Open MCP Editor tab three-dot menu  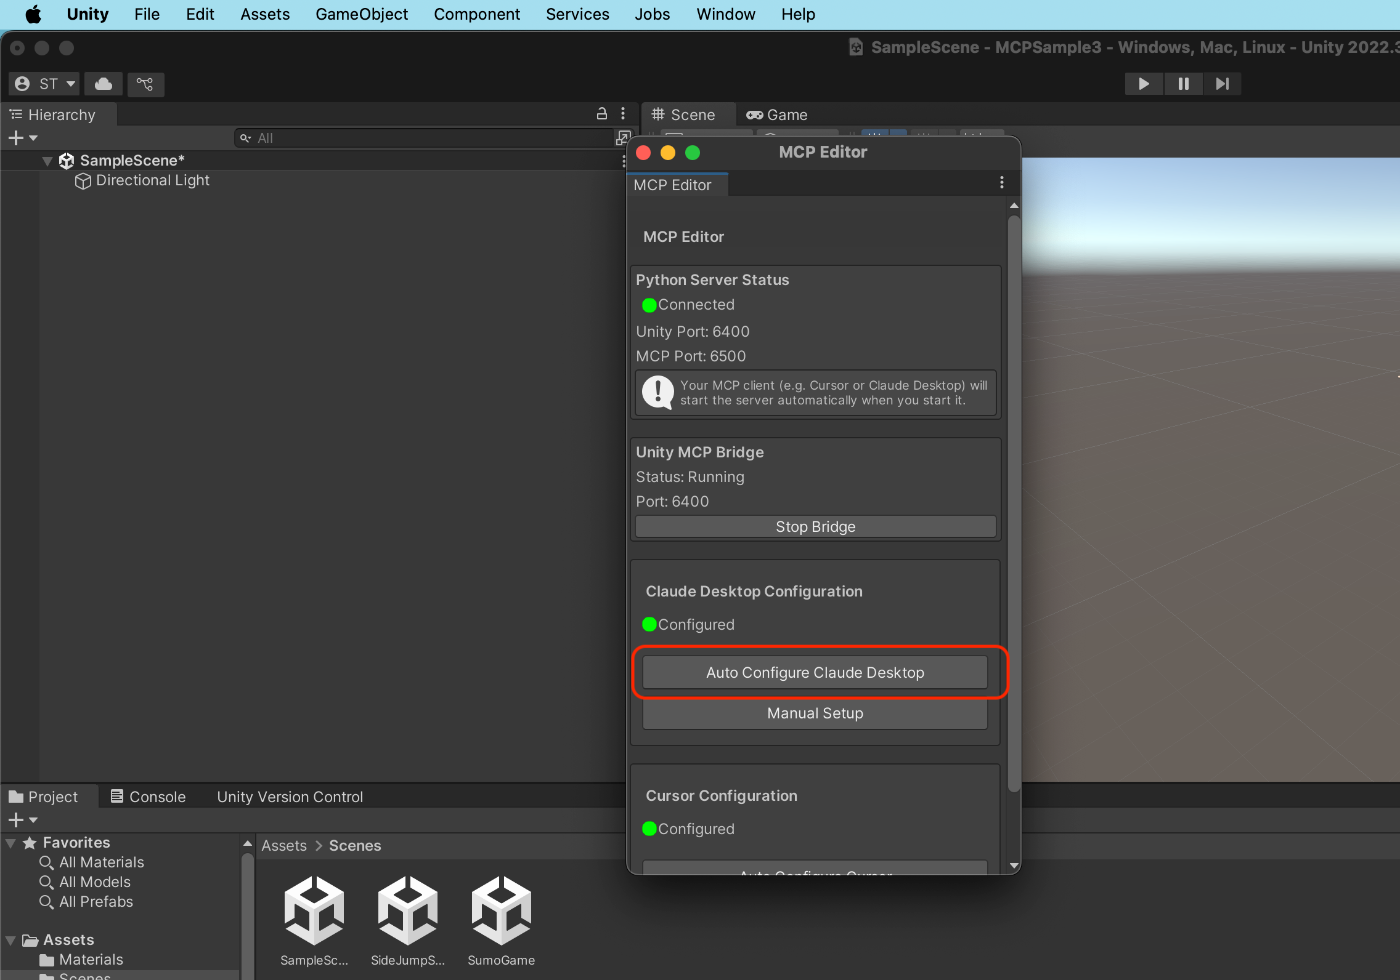(x=1002, y=183)
